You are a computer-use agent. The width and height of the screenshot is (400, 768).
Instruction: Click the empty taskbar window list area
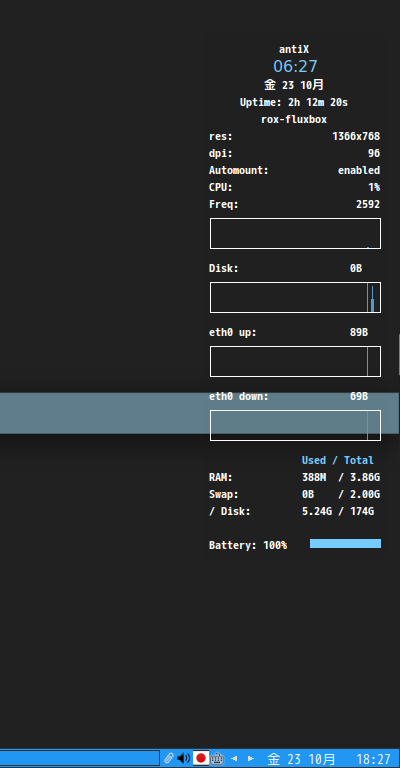coord(79,758)
